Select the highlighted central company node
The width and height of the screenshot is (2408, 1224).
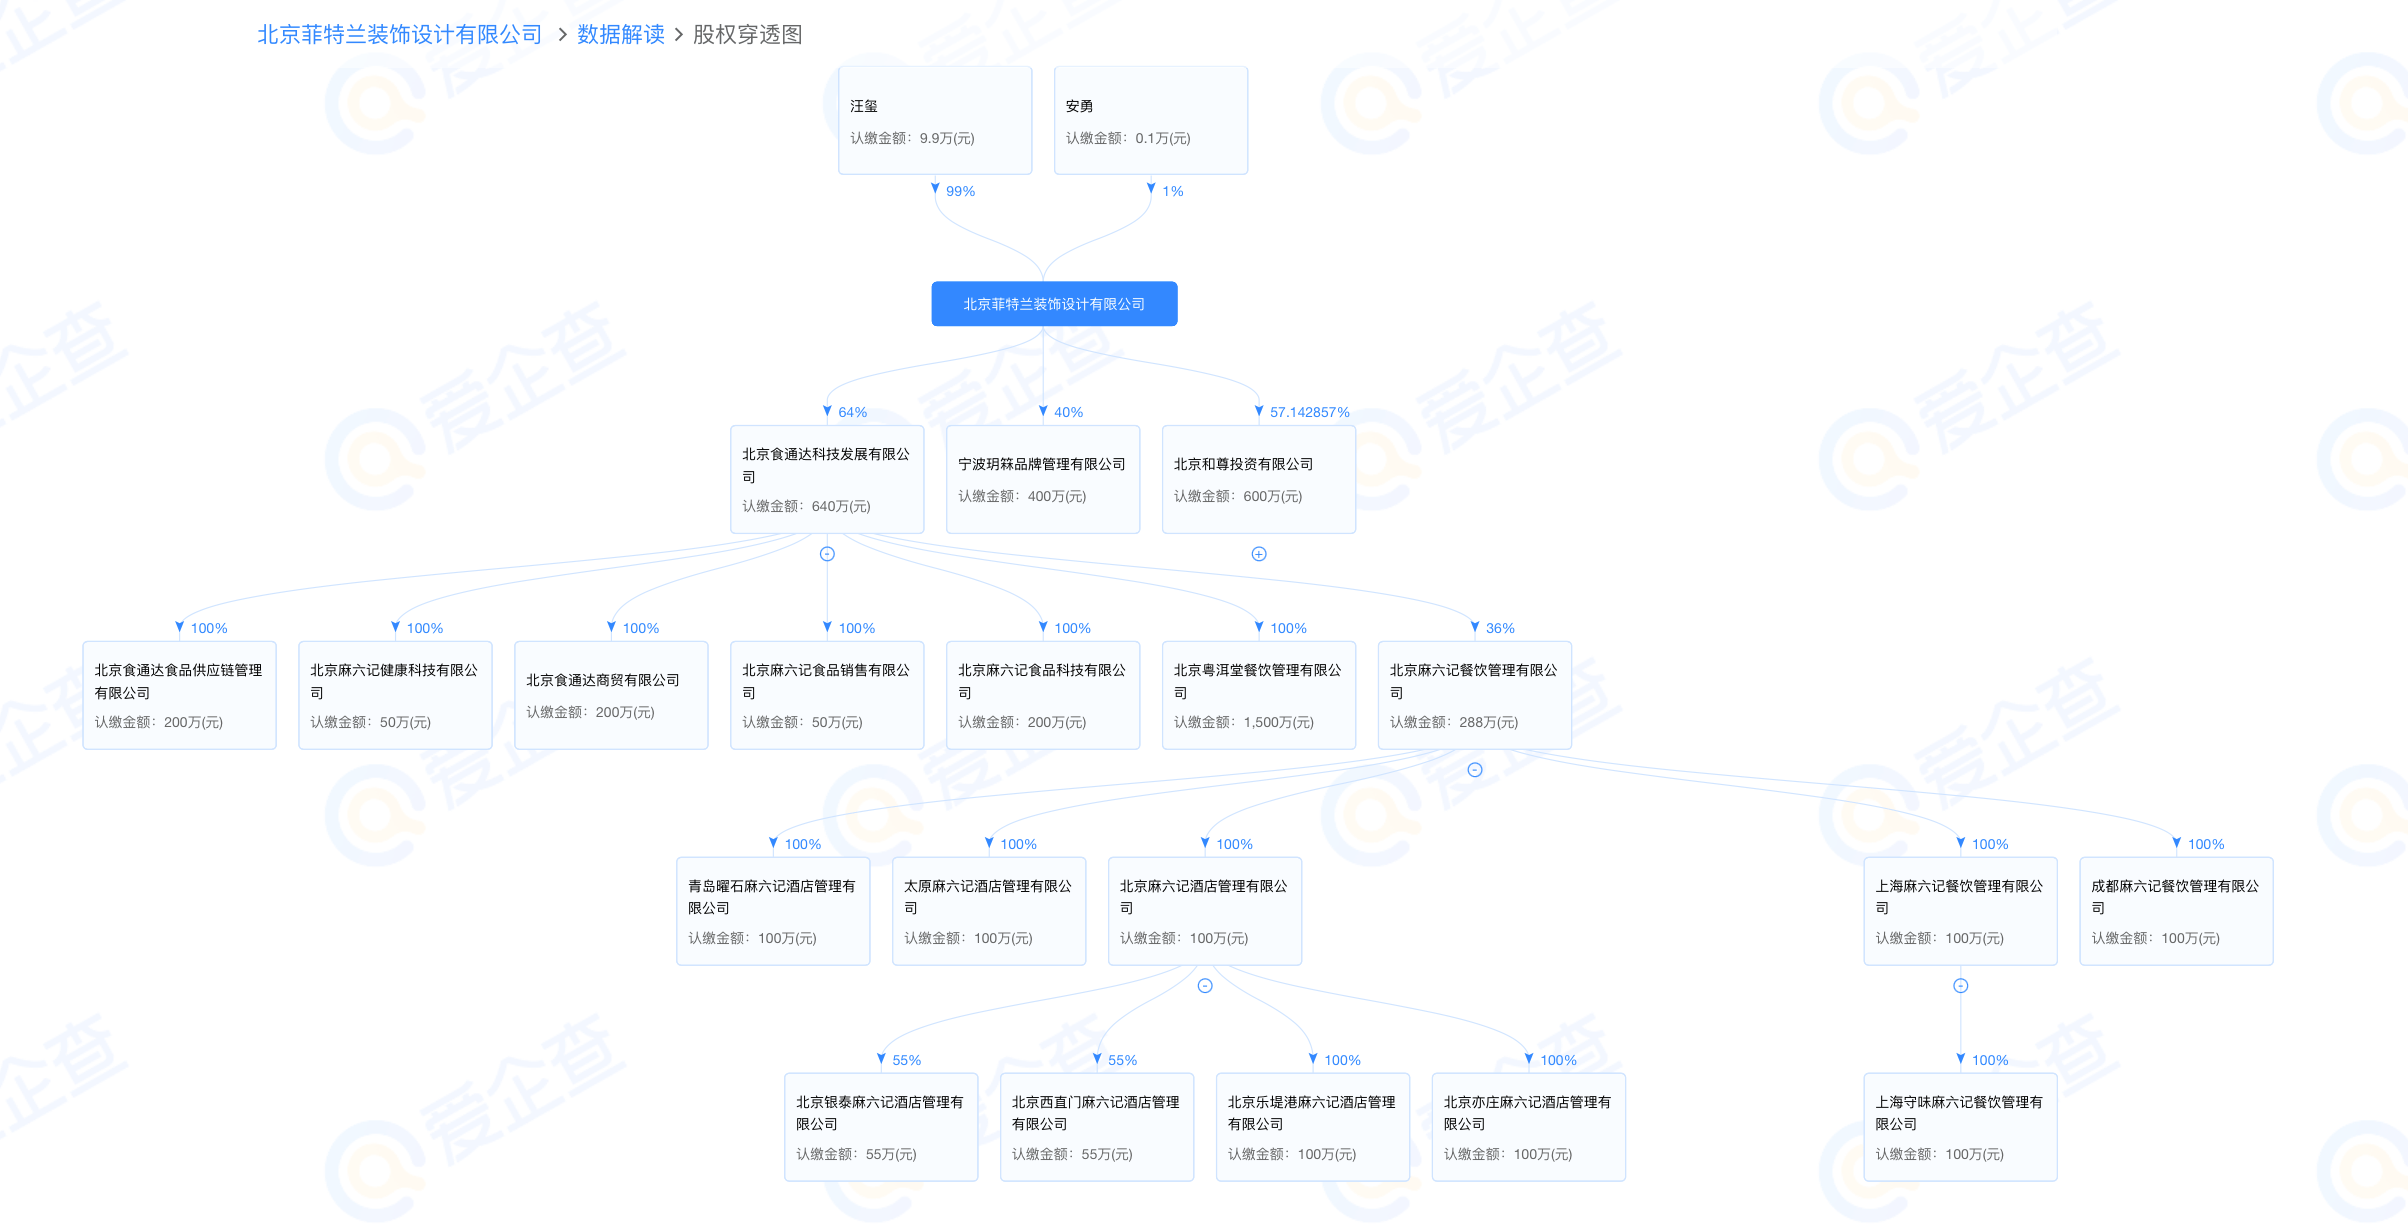click(1054, 304)
